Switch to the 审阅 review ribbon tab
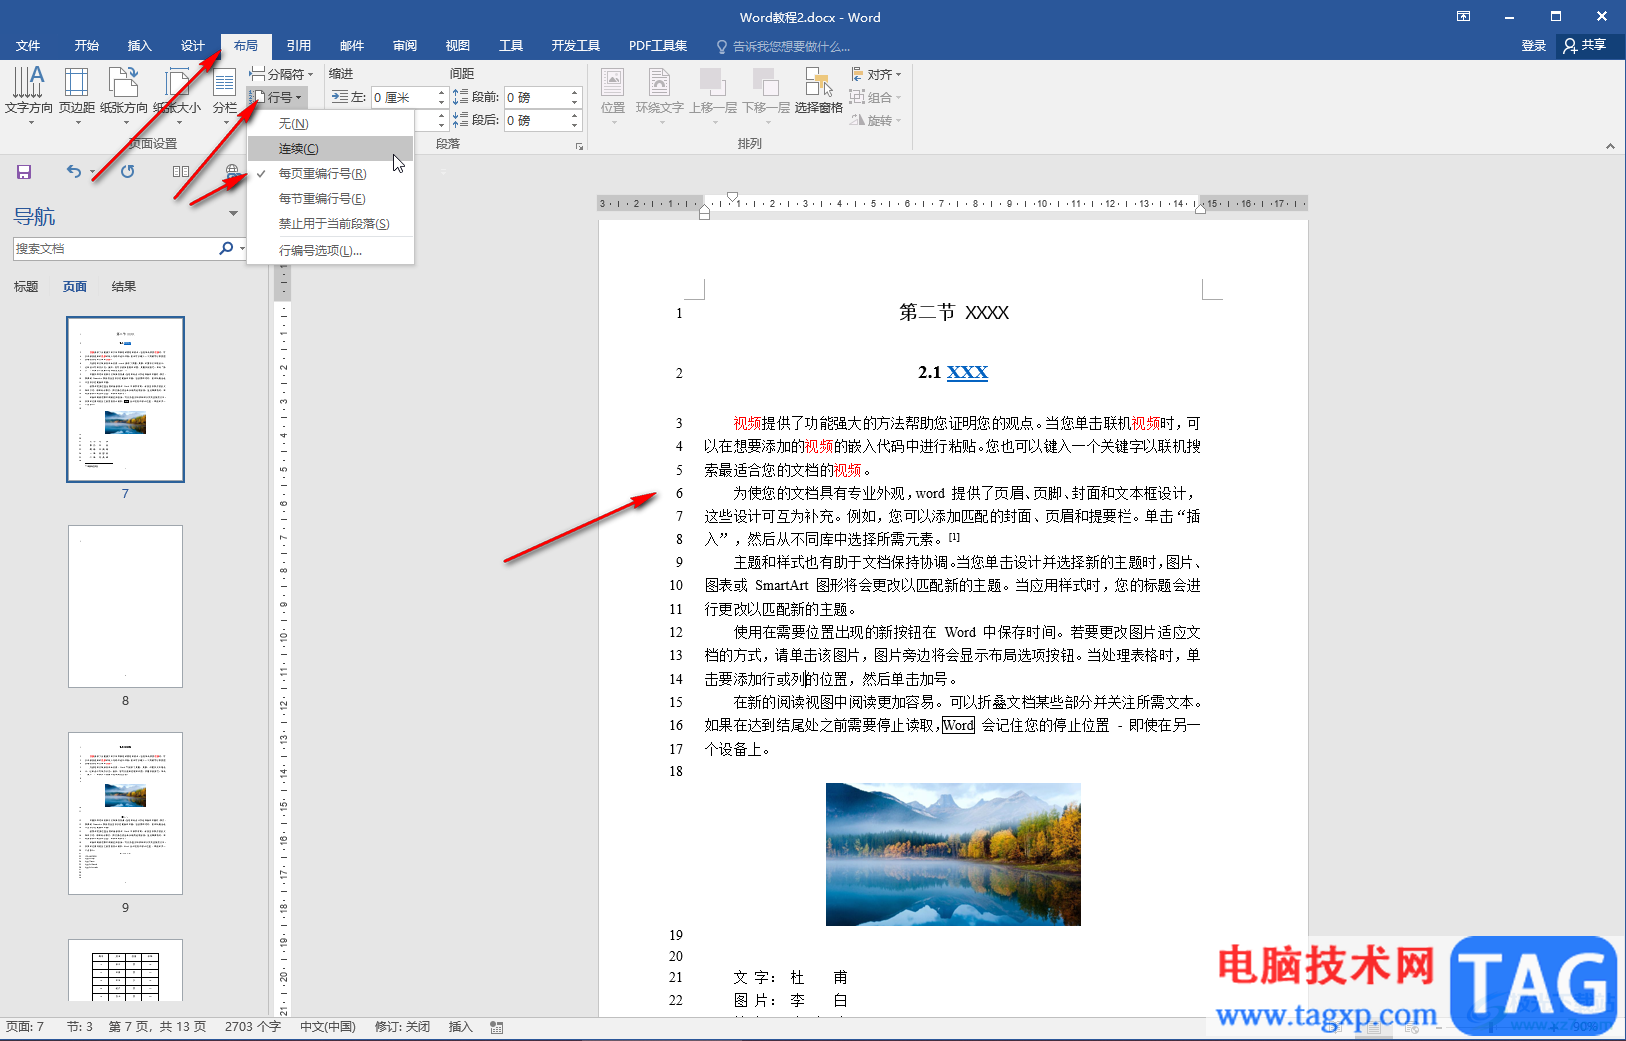 tap(405, 46)
